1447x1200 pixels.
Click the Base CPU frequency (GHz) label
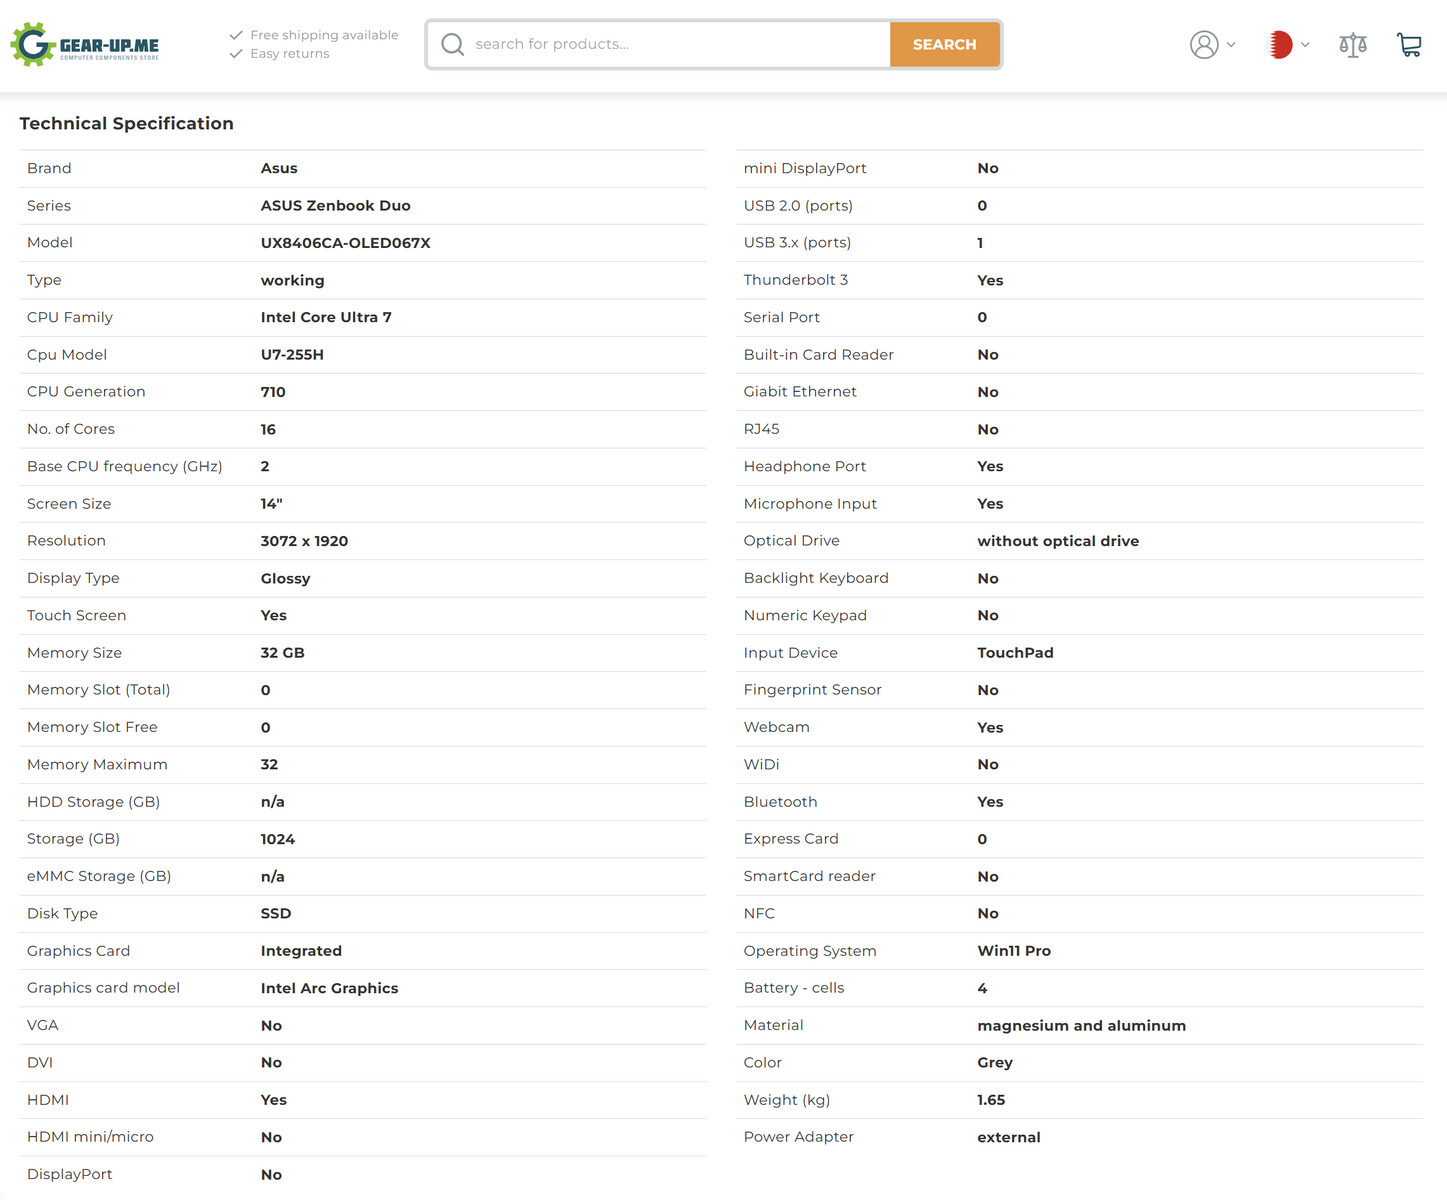coord(124,466)
